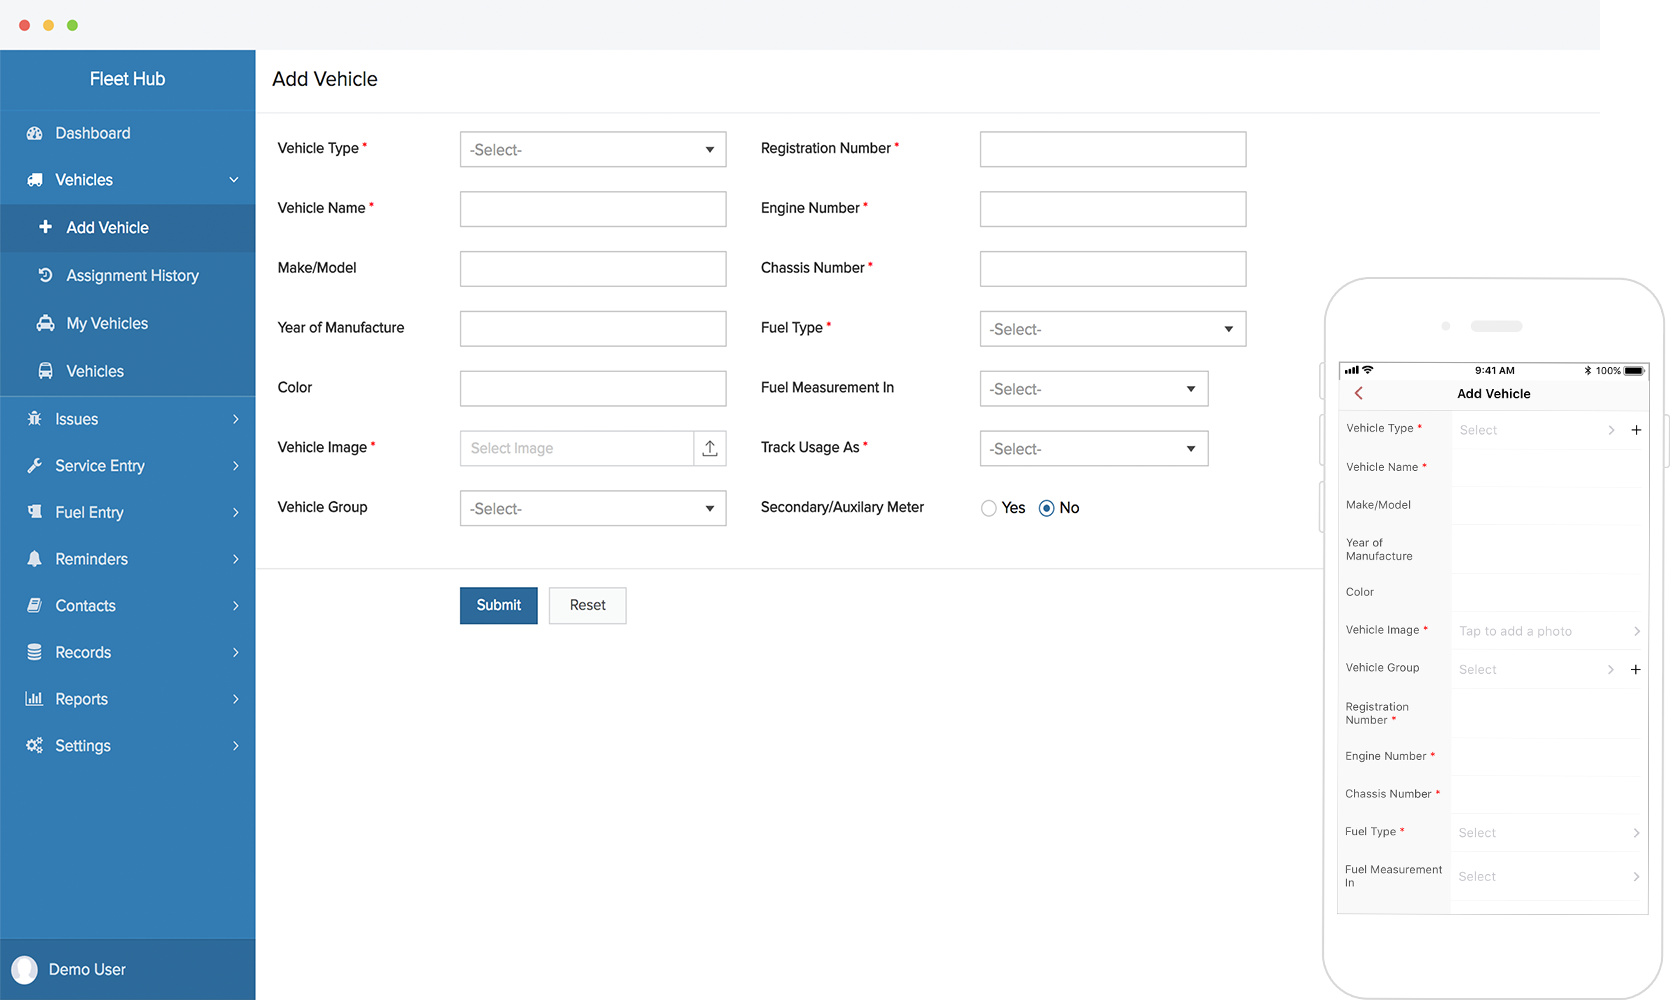
Task: Tap the plus icon beside mobile Vehicle Type
Action: (x=1636, y=430)
